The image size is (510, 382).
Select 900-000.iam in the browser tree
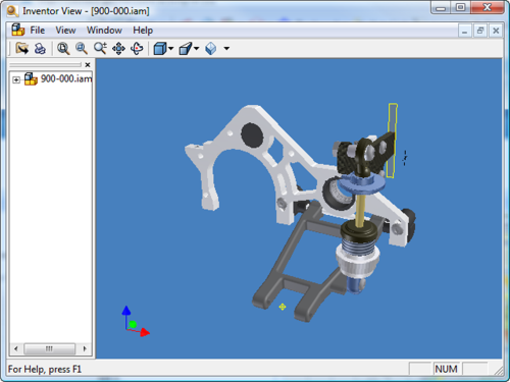point(66,79)
